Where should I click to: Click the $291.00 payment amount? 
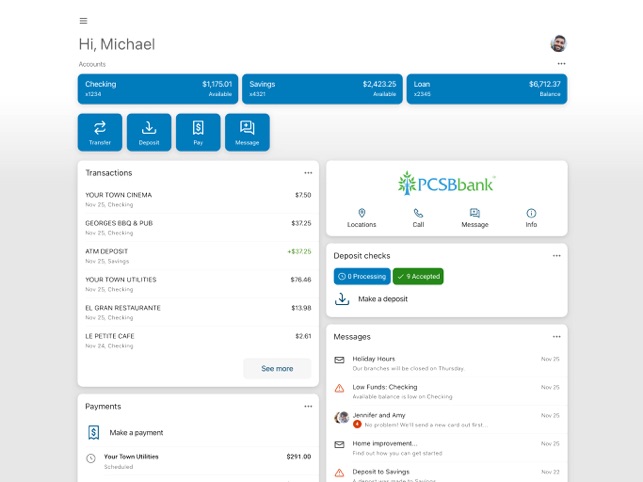pos(299,457)
